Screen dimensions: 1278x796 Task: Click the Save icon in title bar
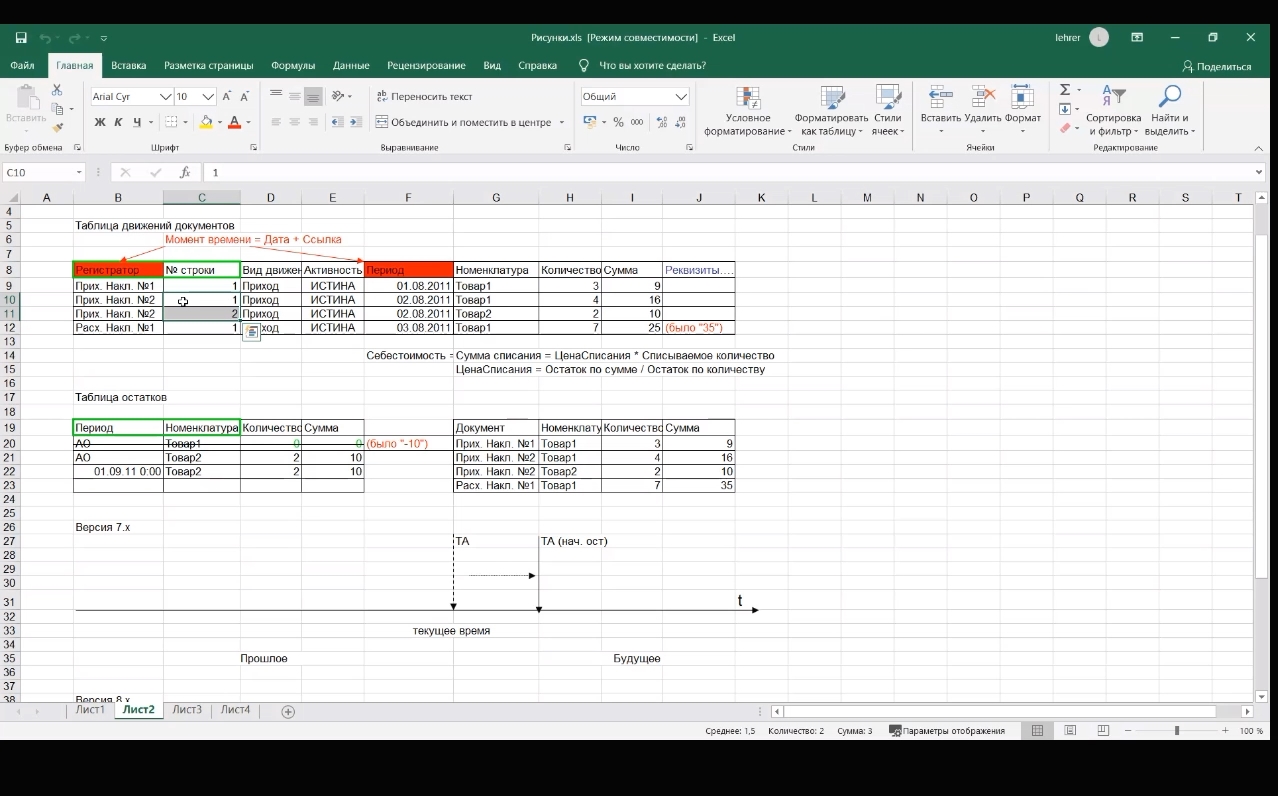(21, 38)
